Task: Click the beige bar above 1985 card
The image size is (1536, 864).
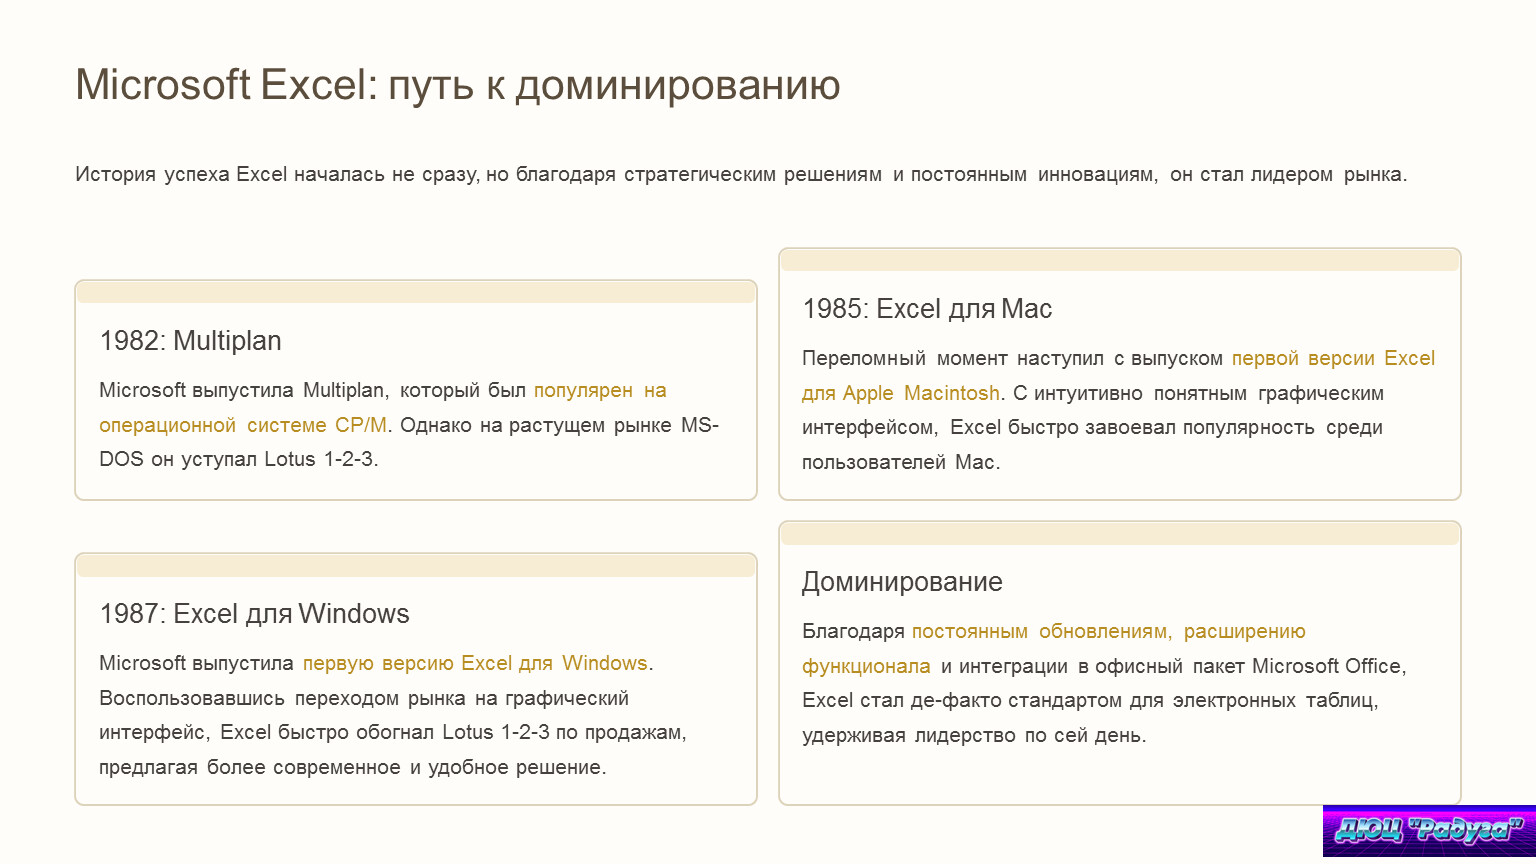Action: point(1119,261)
